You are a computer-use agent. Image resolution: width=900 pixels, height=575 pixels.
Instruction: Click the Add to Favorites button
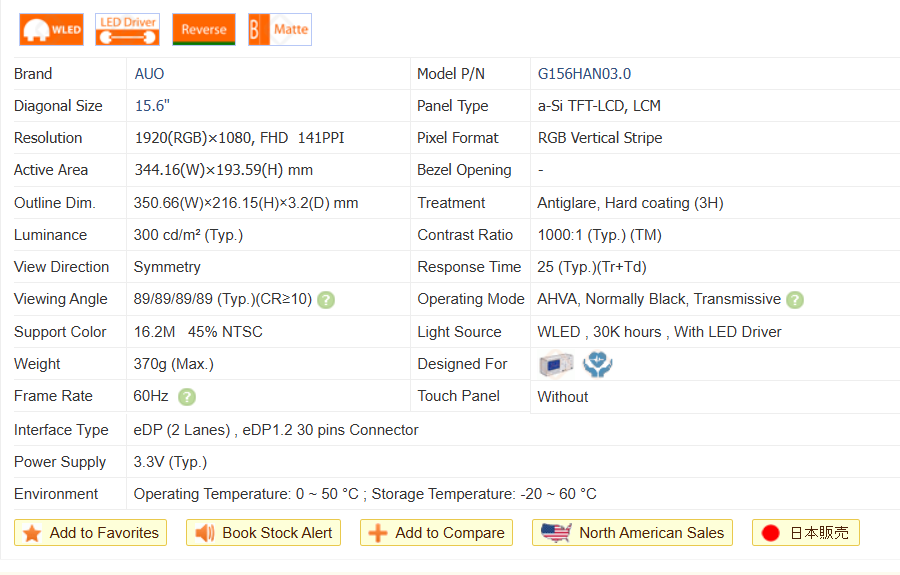coord(91,533)
